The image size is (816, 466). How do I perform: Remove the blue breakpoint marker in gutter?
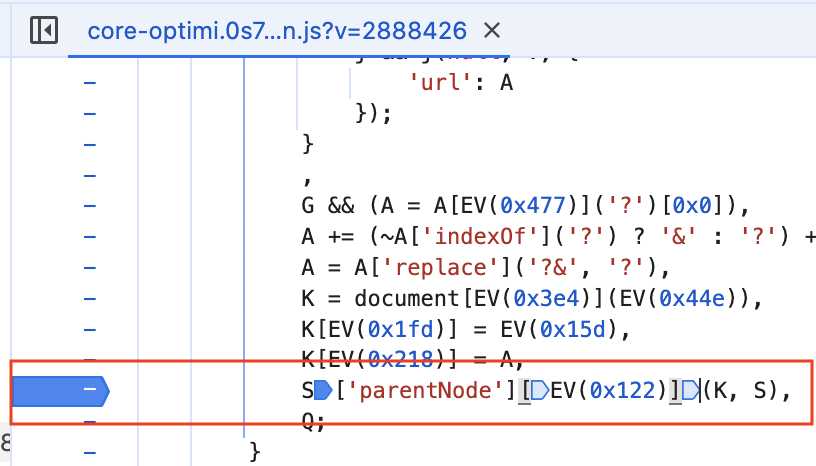tap(58, 391)
